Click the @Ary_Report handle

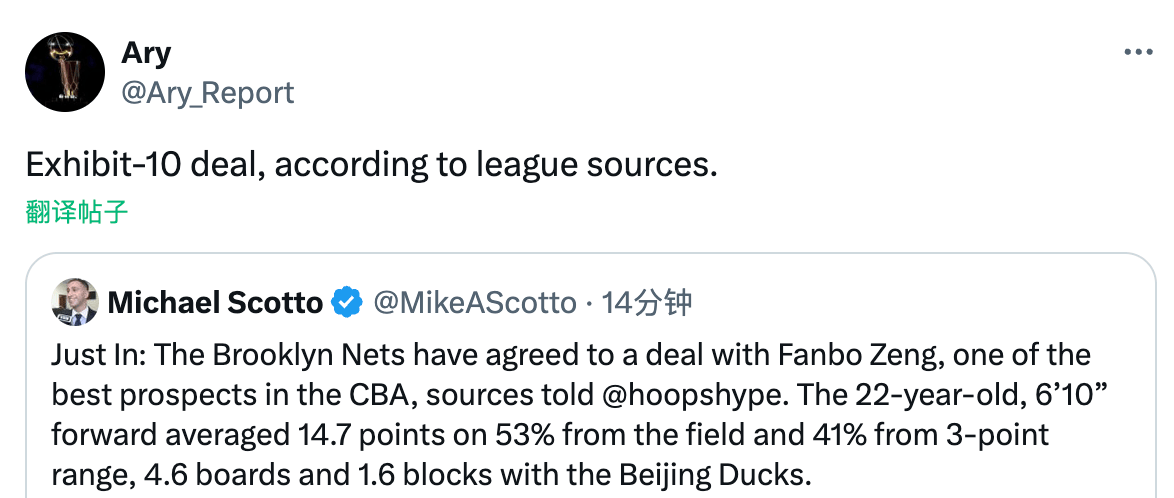[207, 93]
